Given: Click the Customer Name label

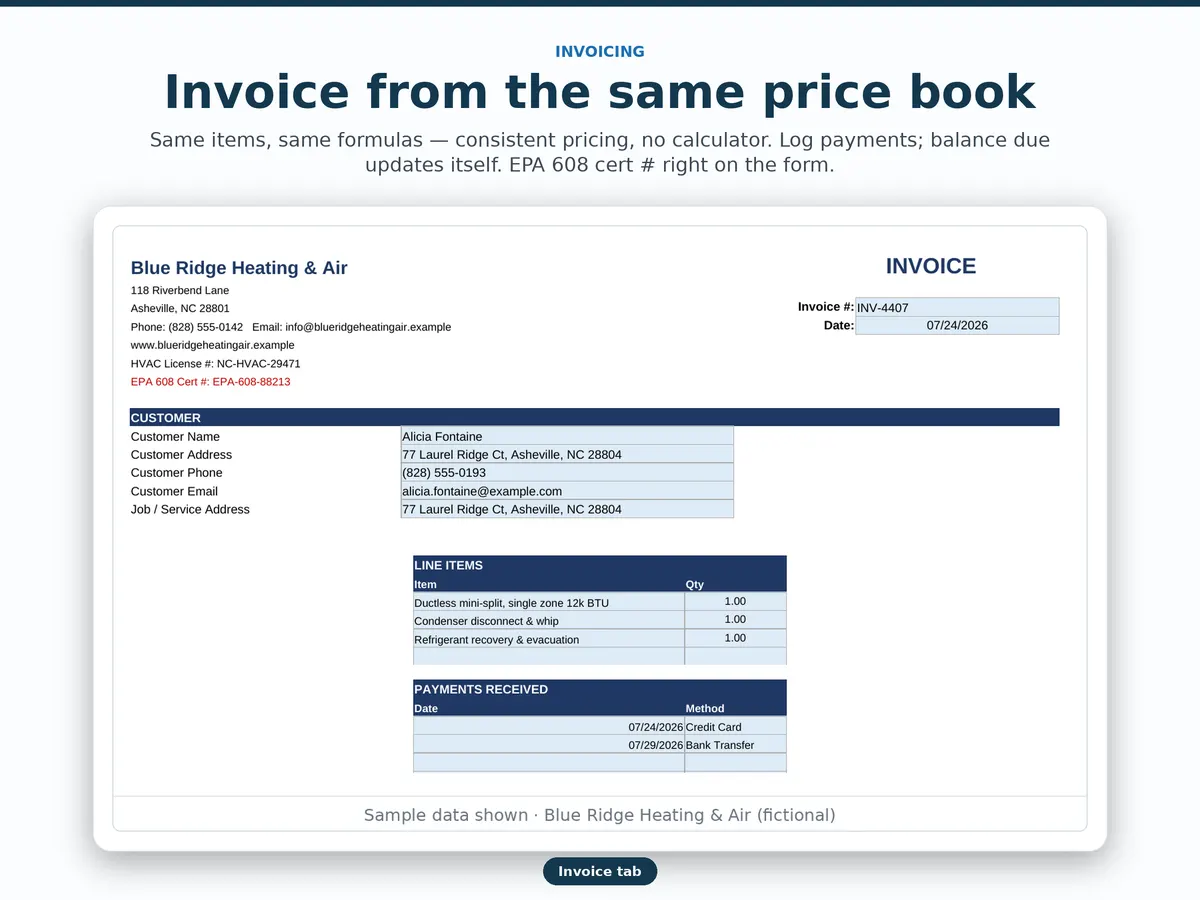Looking at the screenshot, I should pos(175,436).
